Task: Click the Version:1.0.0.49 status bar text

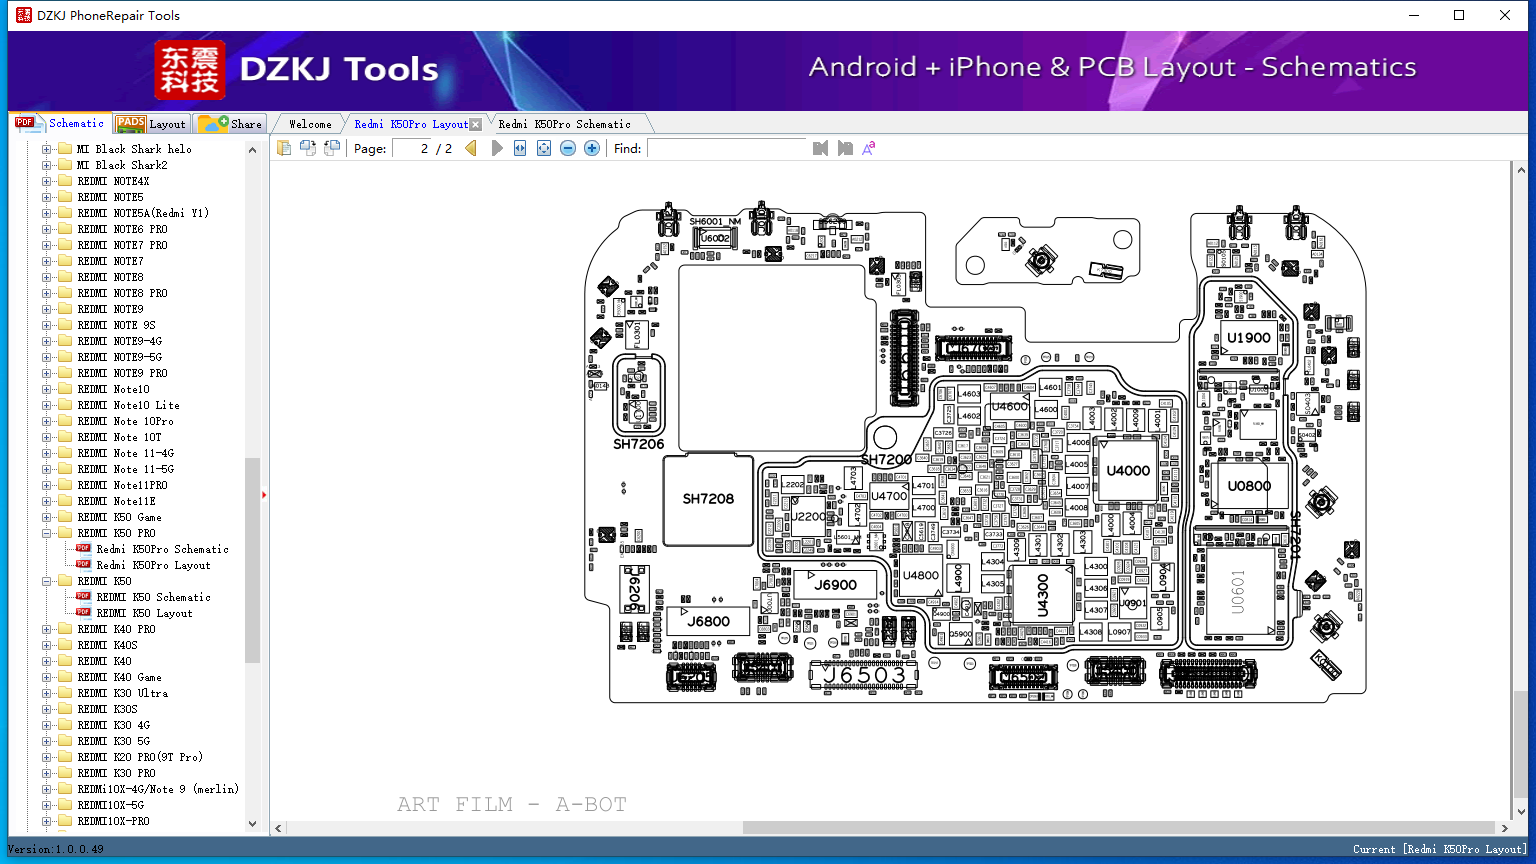Action: coord(55,849)
